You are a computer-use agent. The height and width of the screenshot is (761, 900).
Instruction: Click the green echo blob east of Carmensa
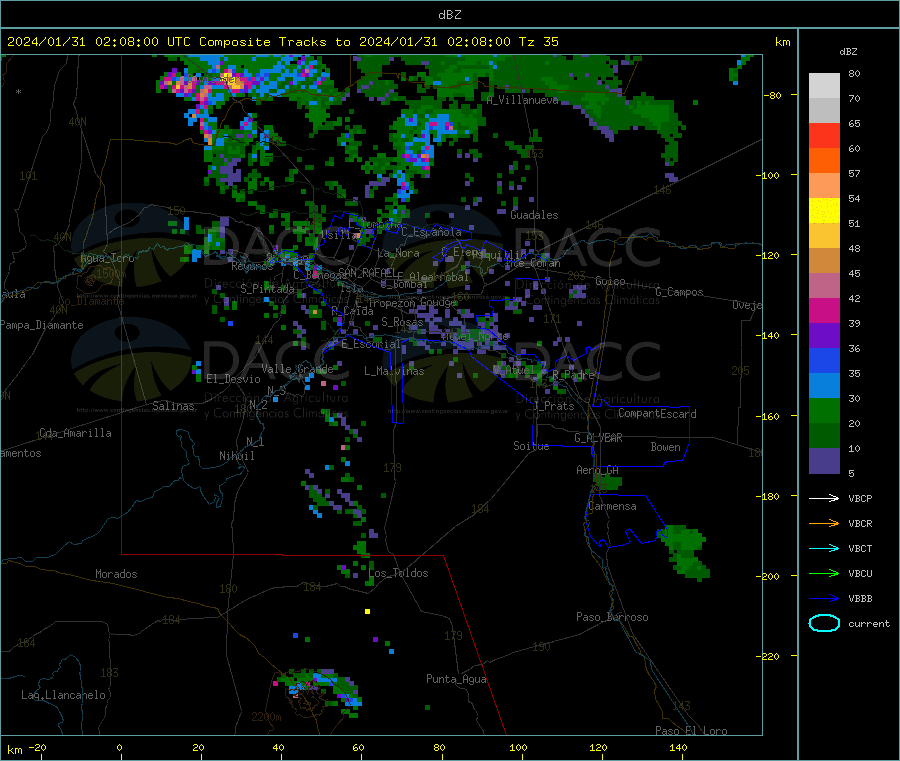click(x=685, y=551)
